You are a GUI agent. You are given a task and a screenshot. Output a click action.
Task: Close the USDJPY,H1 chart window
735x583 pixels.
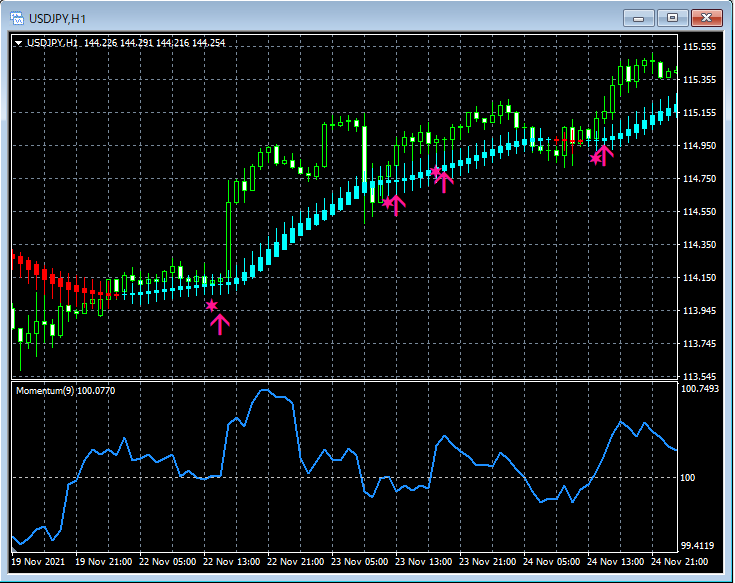pyautogui.click(x=707, y=18)
